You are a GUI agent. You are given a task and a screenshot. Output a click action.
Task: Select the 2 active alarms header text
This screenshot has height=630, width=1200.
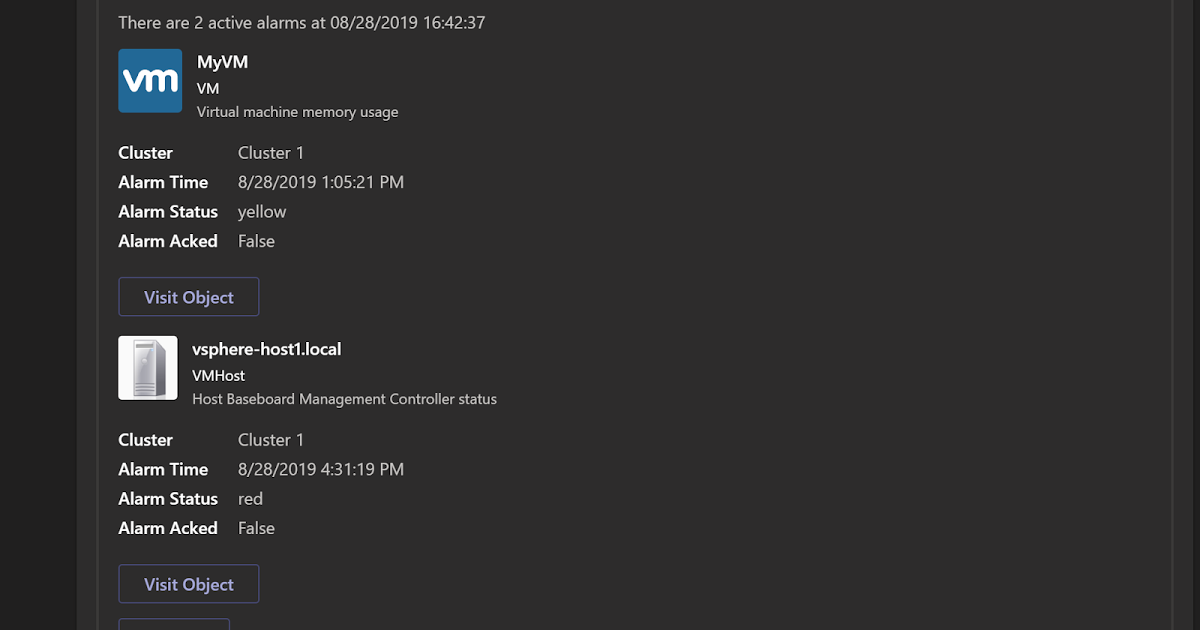302,22
